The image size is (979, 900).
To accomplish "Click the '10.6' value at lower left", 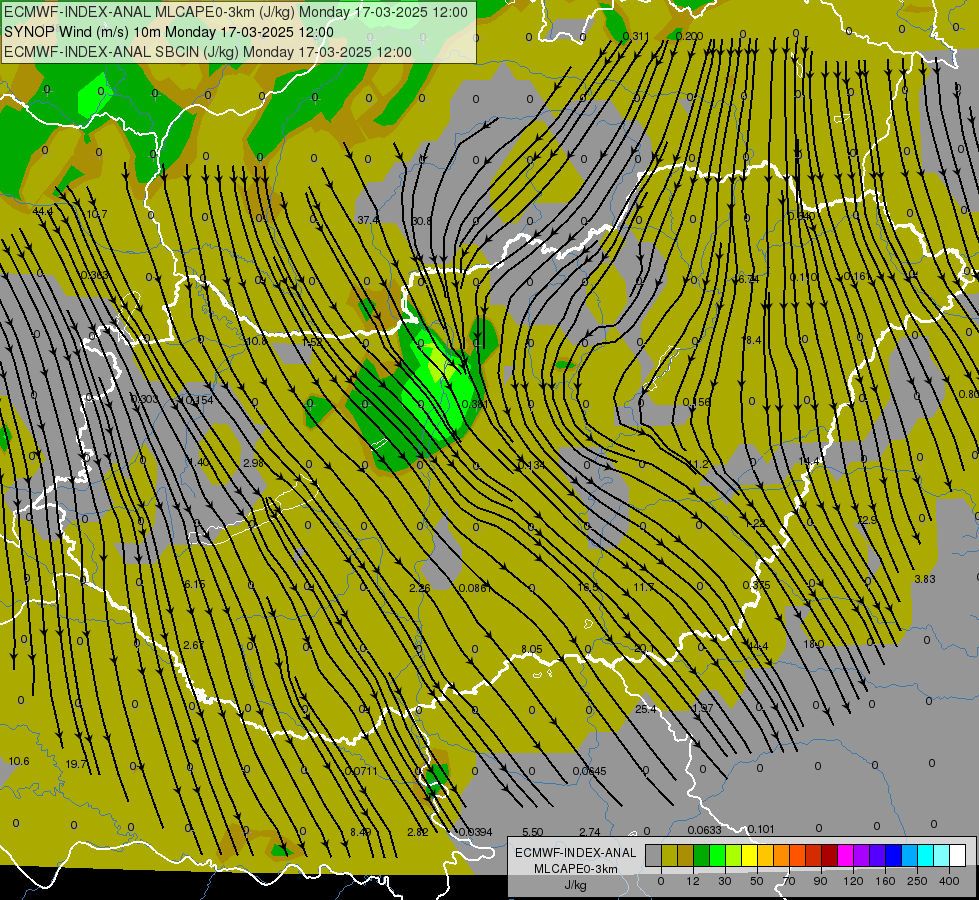I will pyautogui.click(x=19, y=761).
